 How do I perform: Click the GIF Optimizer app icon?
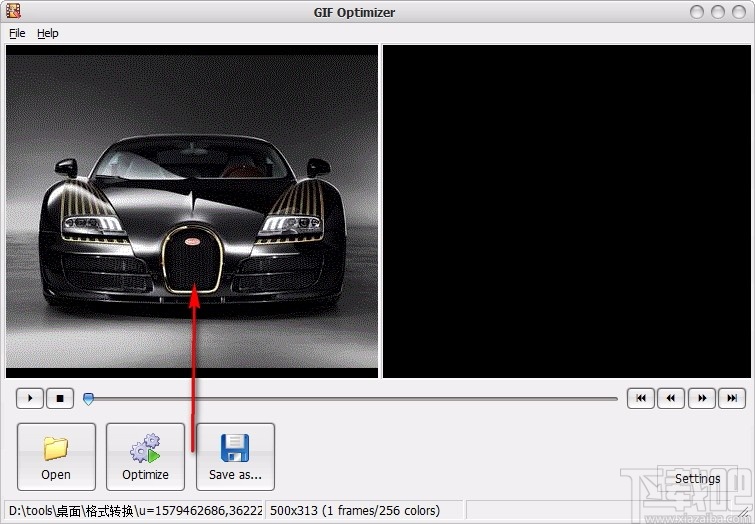click(x=13, y=11)
